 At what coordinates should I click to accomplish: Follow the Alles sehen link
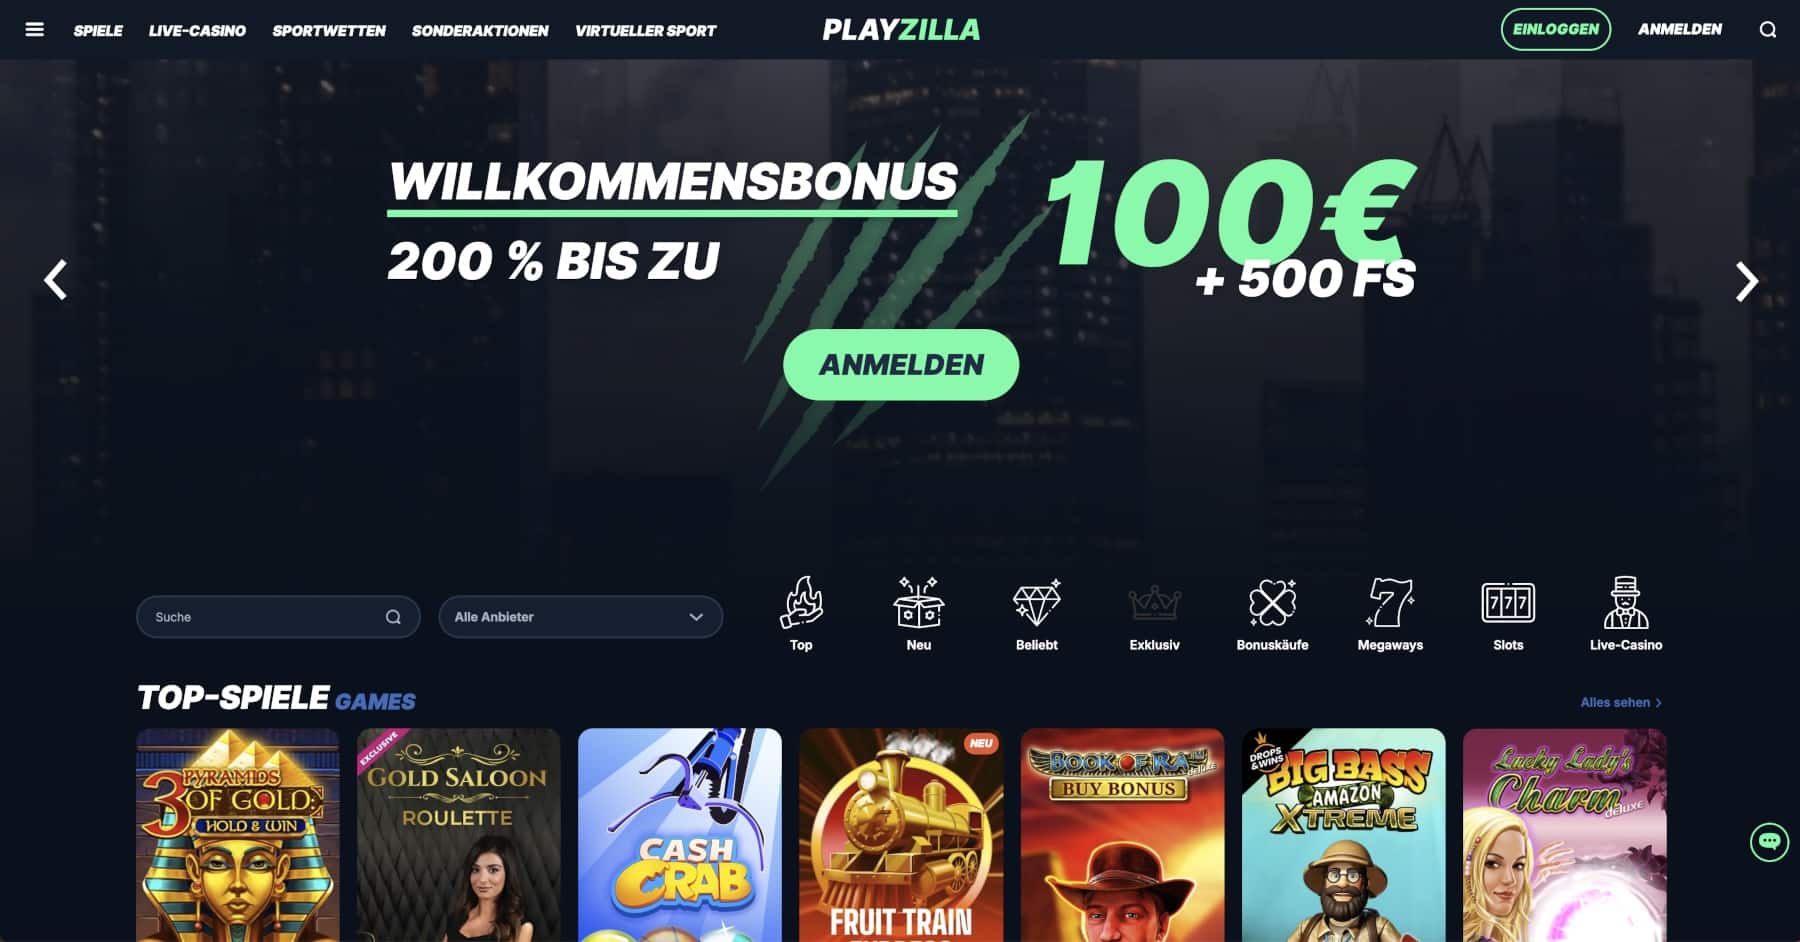point(1621,703)
